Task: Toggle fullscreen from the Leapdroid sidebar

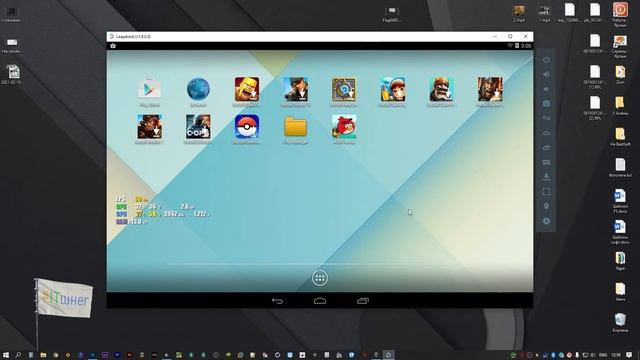Action: (x=546, y=192)
